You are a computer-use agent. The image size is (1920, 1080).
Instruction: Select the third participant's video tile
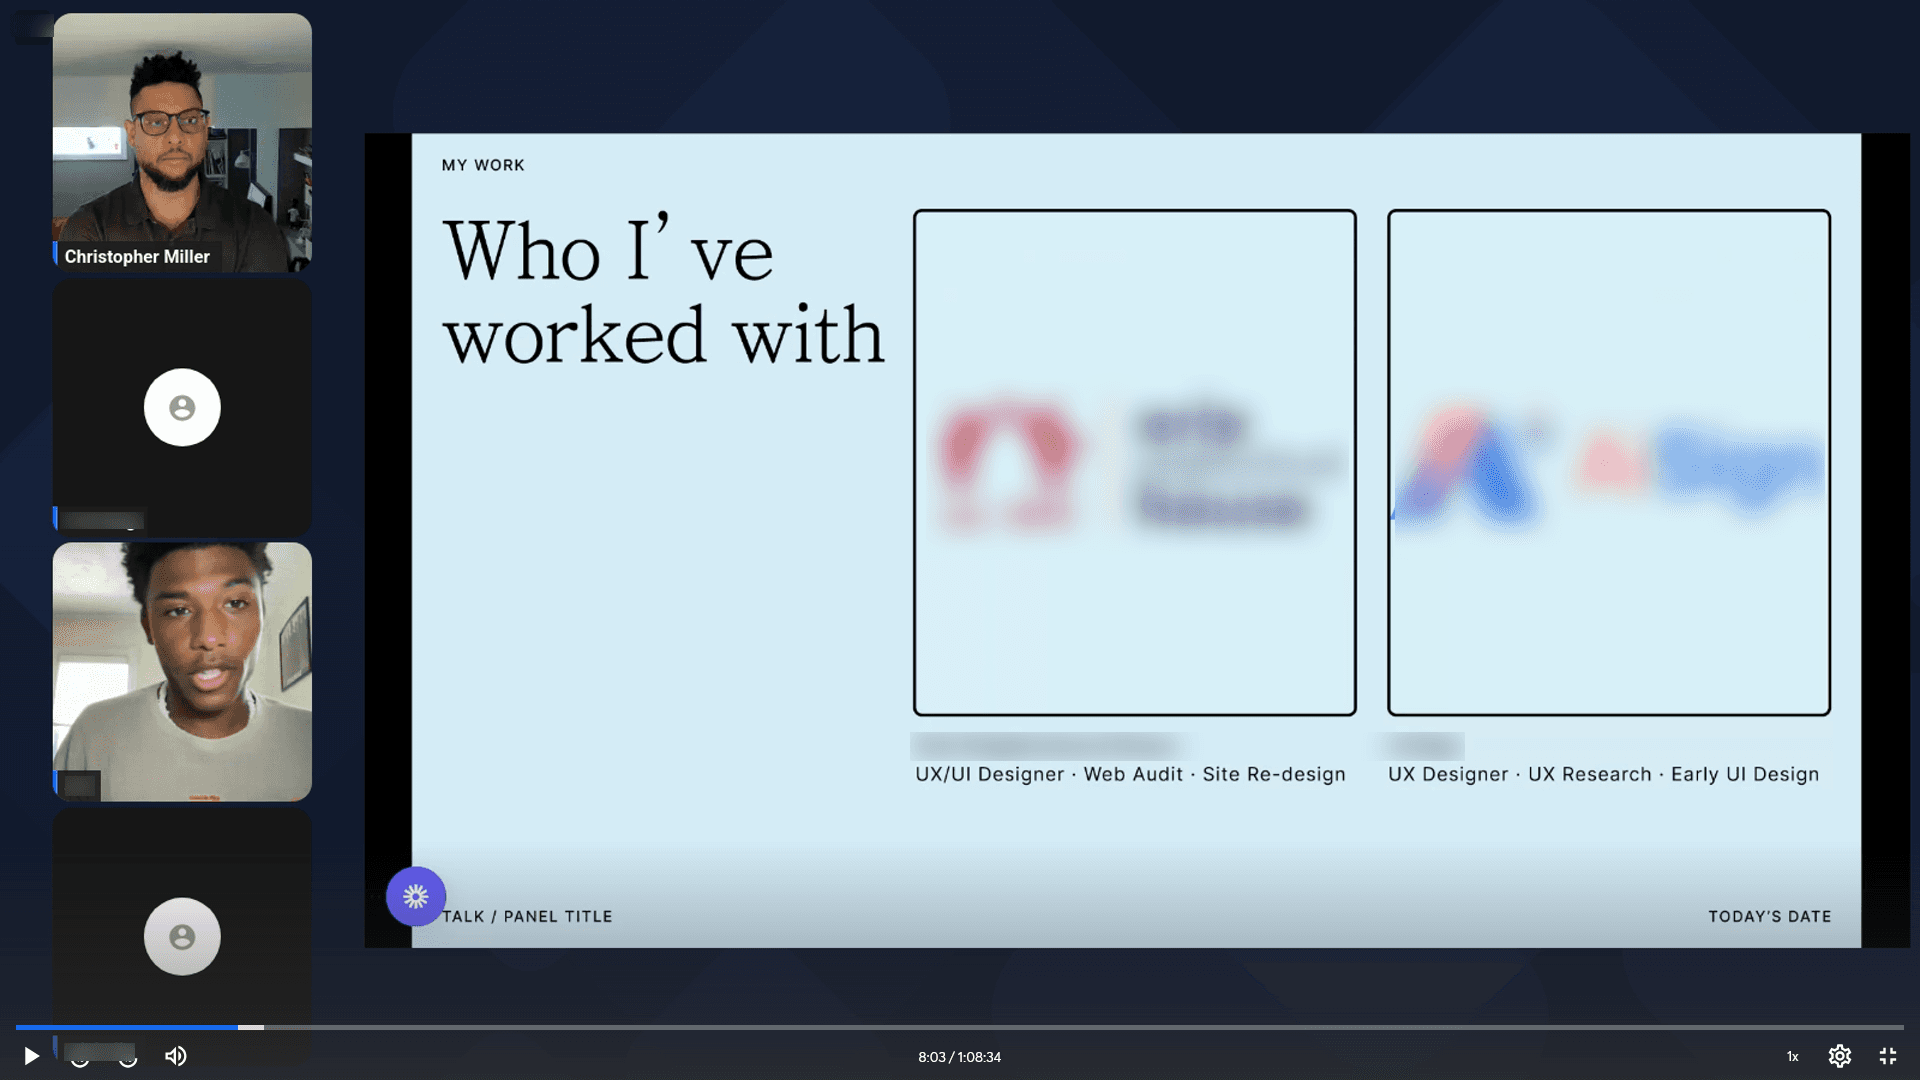pyautogui.click(x=182, y=671)
